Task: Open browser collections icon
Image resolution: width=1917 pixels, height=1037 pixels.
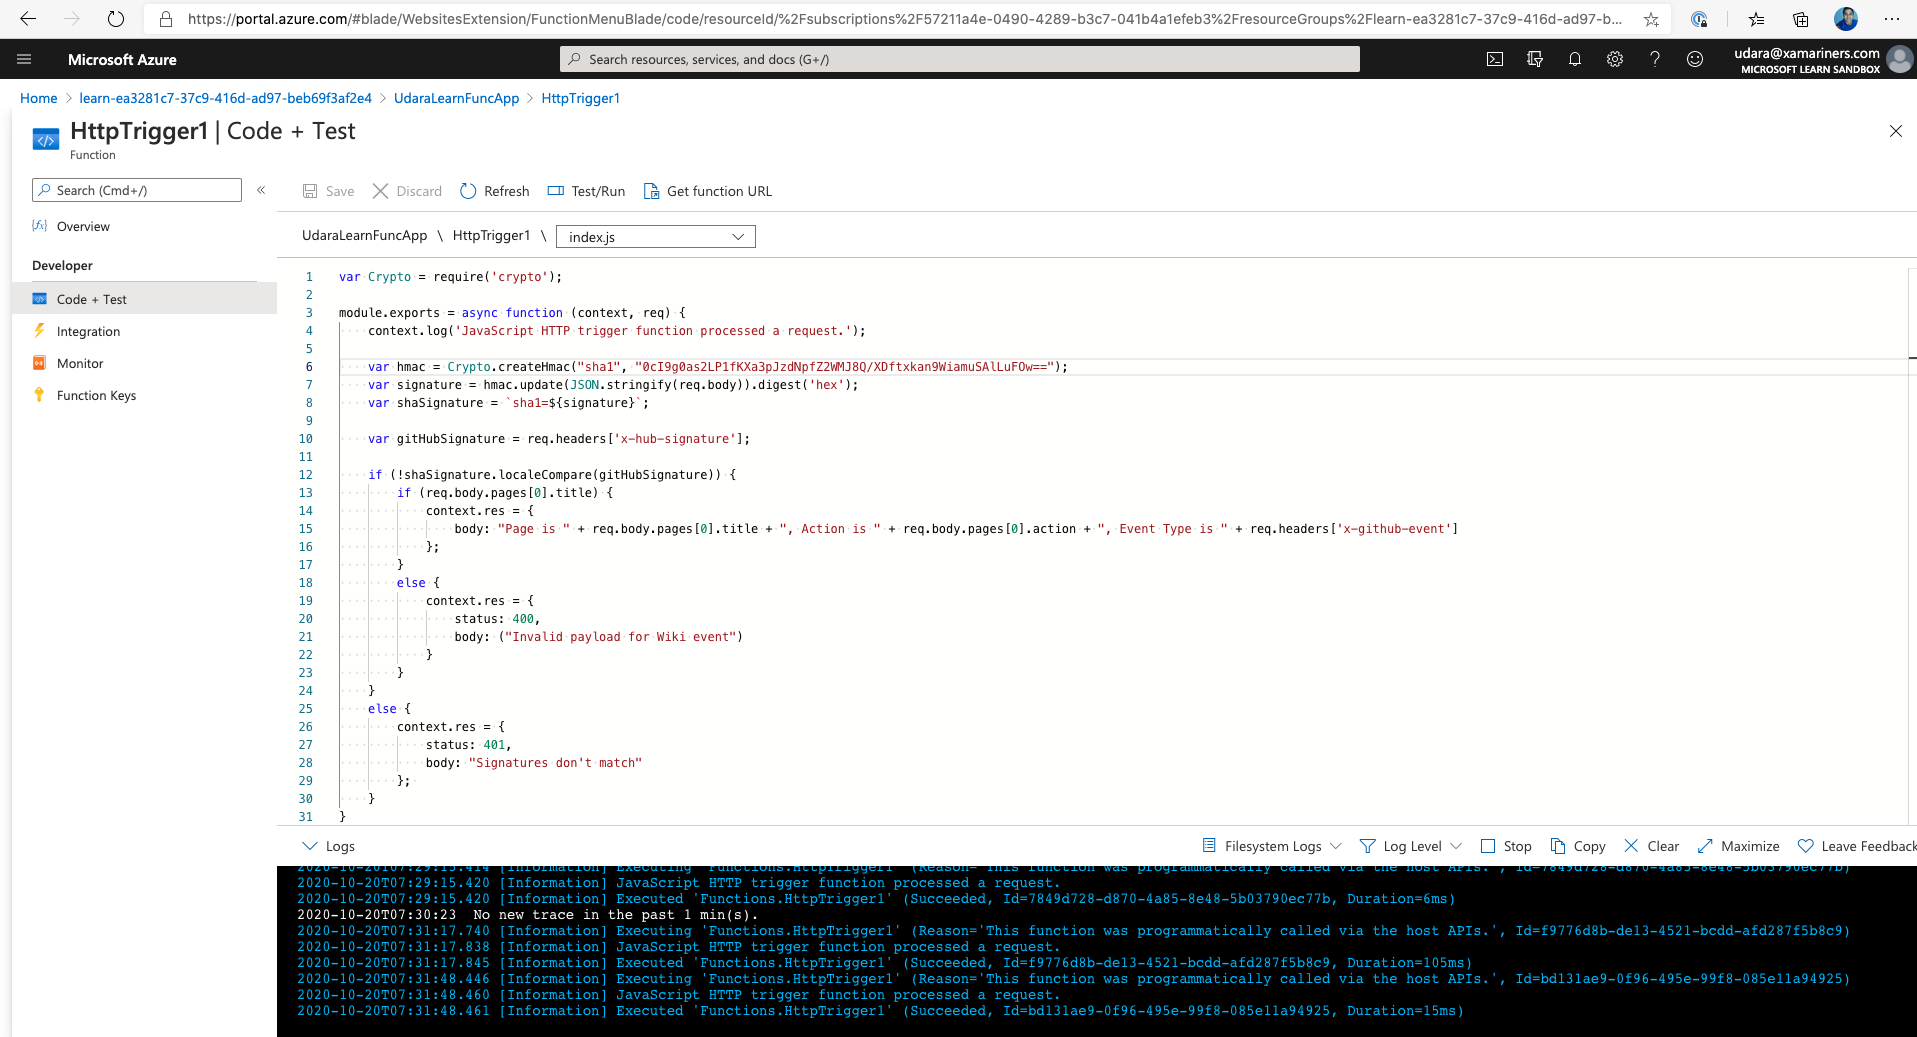Action: click(1800, 19)
